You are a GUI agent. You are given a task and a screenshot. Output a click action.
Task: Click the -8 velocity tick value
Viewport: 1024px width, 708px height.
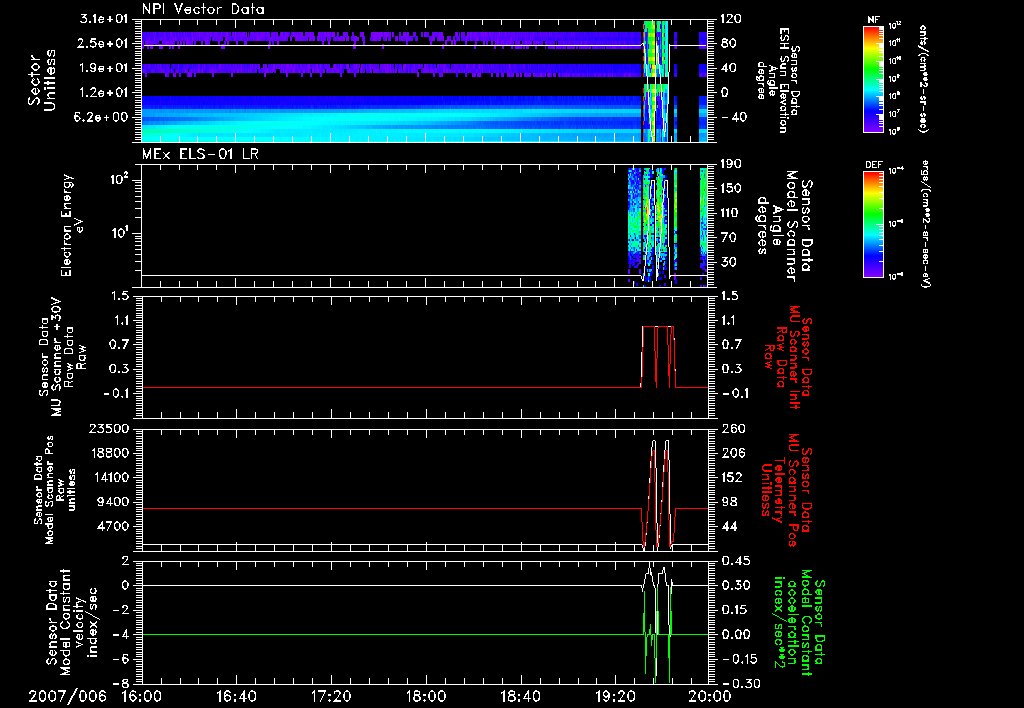[123, 684]
